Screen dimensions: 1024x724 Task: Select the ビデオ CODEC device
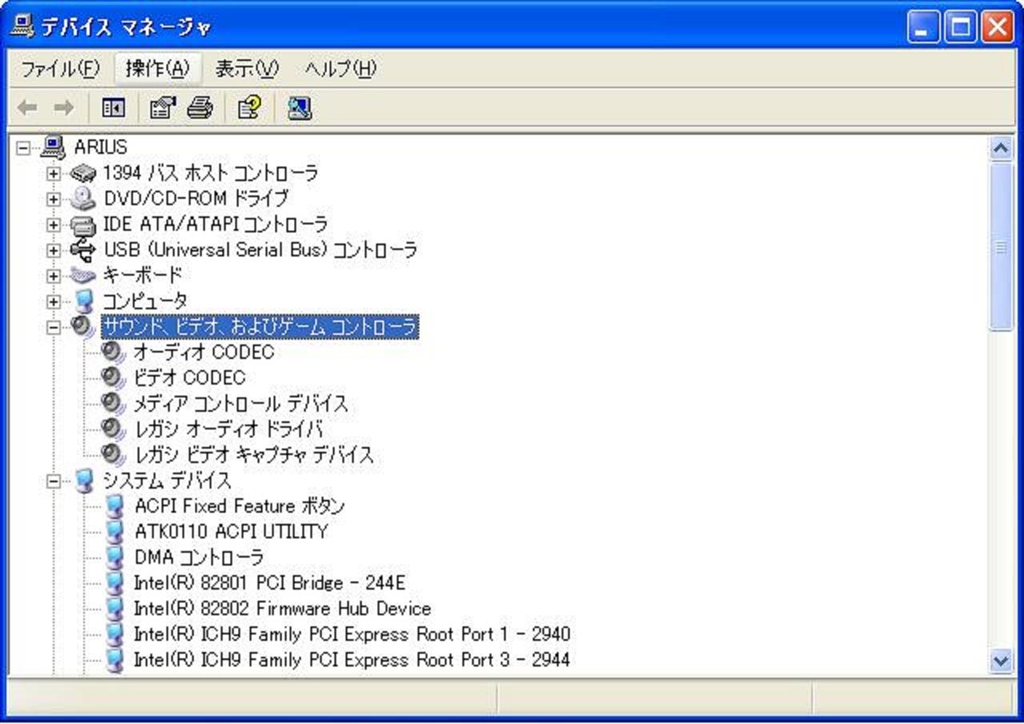point(189,378)
